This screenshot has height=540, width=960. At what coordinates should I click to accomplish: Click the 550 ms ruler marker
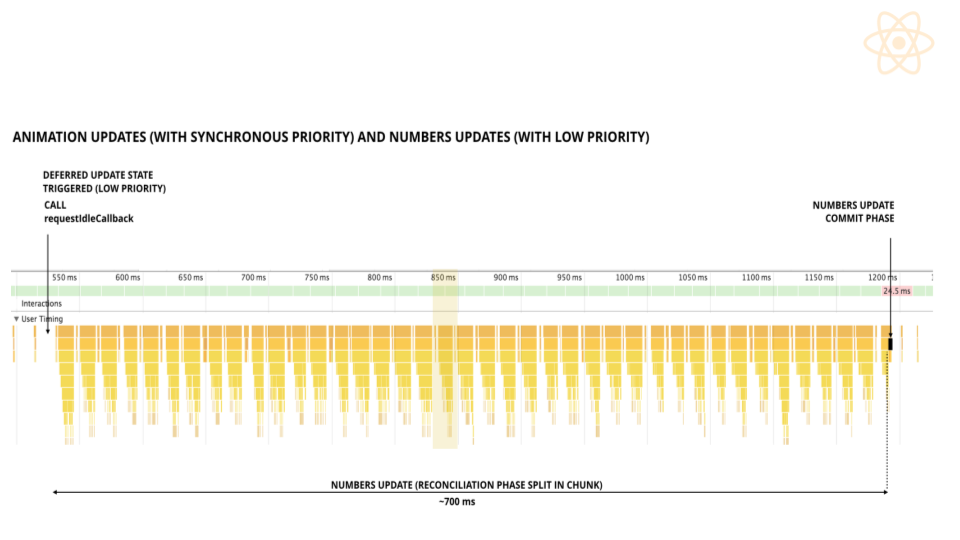(x=64, y=277)
